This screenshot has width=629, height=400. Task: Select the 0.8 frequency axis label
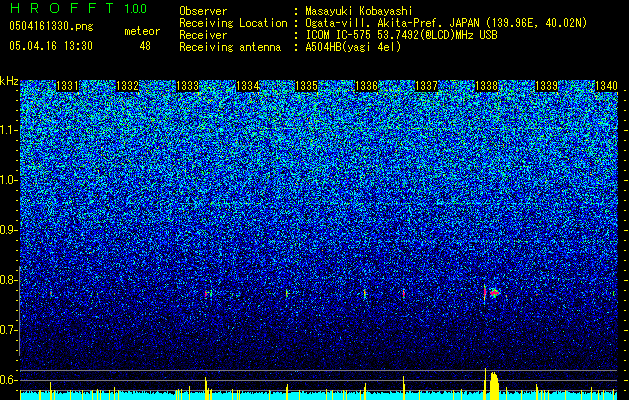[8, 280]
